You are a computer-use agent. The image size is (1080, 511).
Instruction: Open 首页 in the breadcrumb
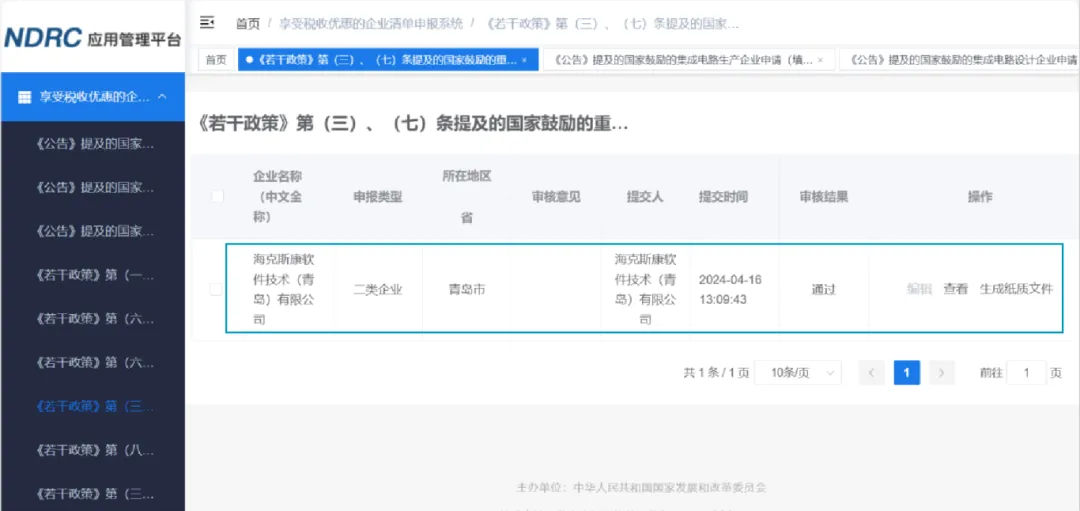pyautogui.click(x=247, y=23)
